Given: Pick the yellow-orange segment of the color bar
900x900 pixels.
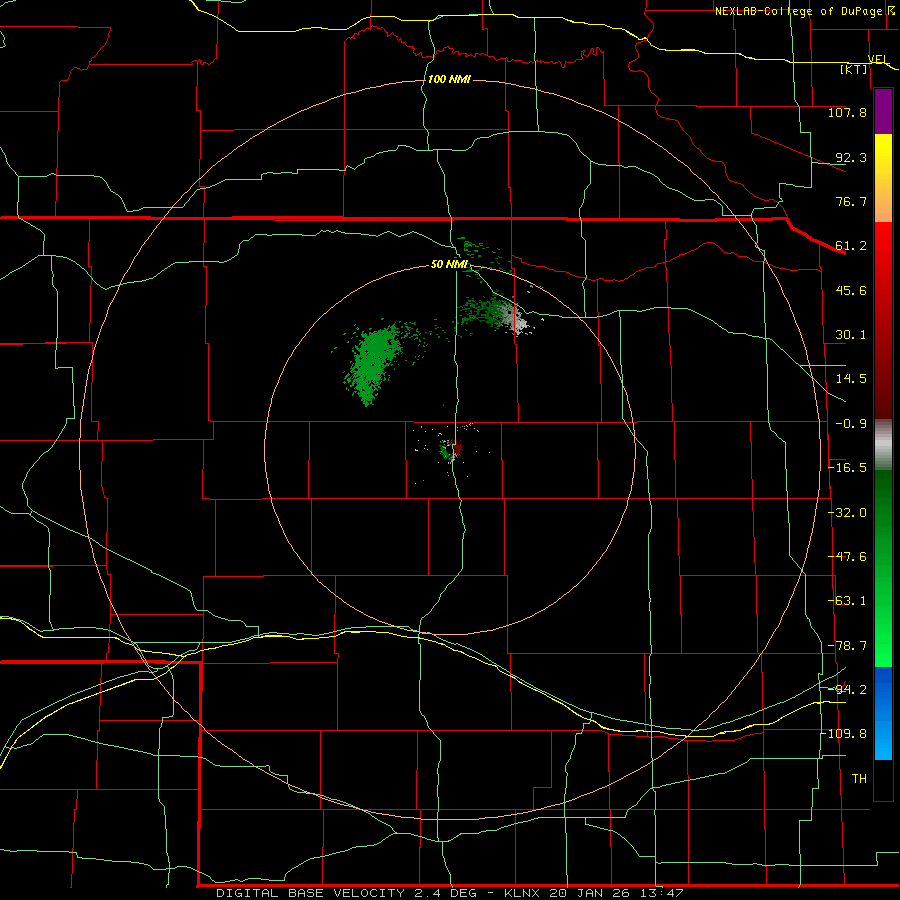Looking at the screenshot, I should click(883, 178).
